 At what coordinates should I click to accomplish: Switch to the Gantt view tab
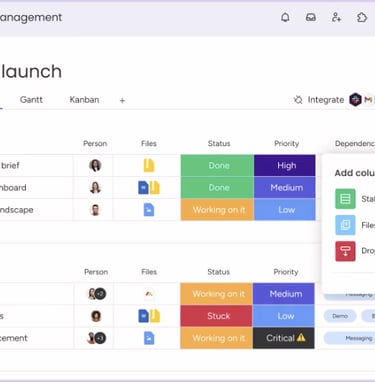point(31,100)
